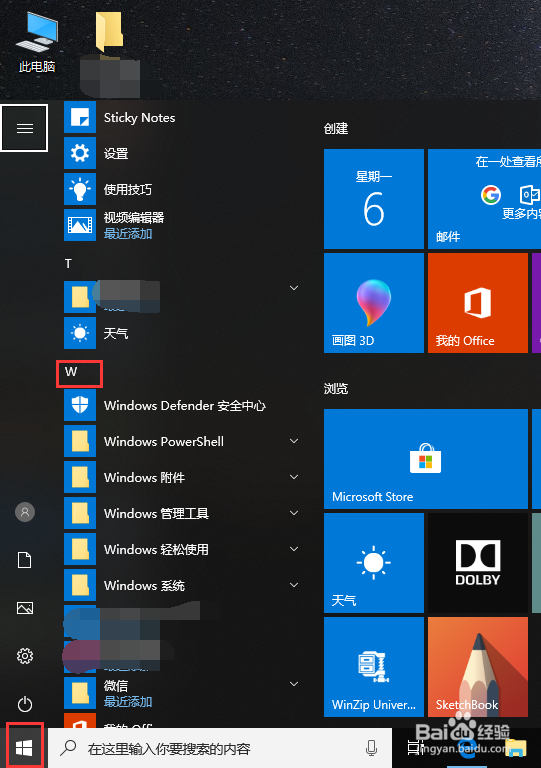This screenshot has width=541, height=768.
Task: Open the calendar tile showing 星期一 6
Action: [374, 199]
